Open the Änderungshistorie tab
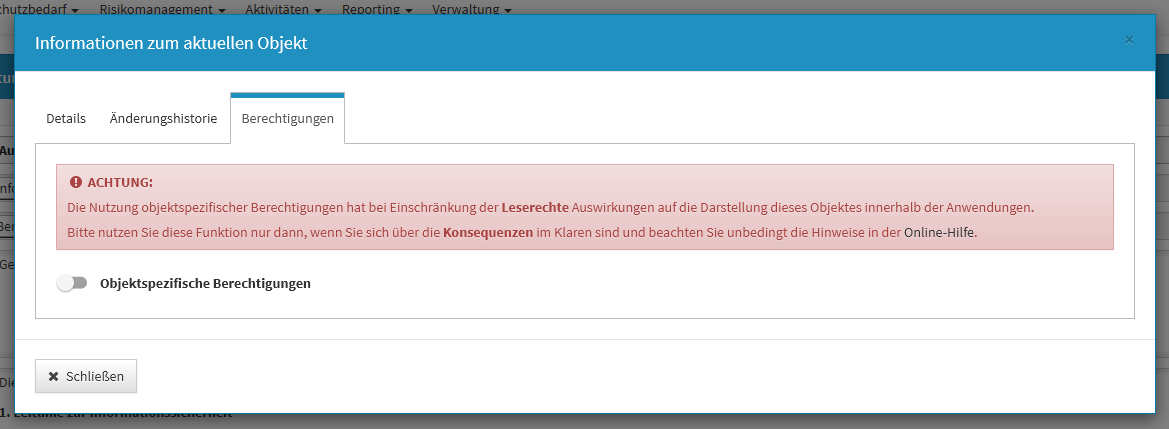The width and height of the screenshot is (1169, 429). [x=163, y=119]
